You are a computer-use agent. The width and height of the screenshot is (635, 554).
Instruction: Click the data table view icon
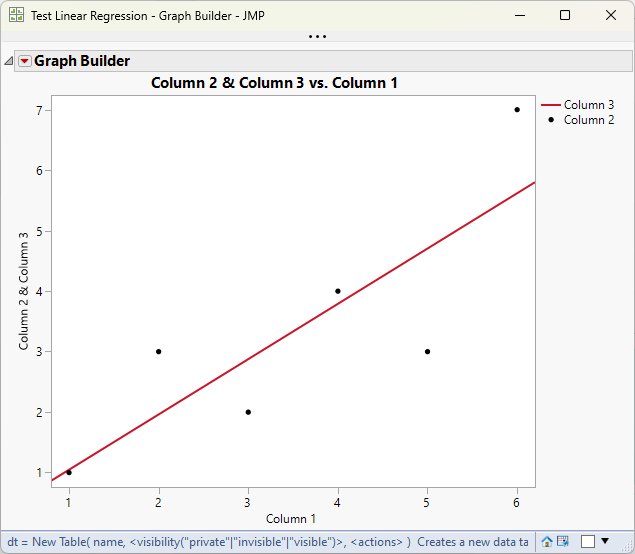(x=563, y=541)
